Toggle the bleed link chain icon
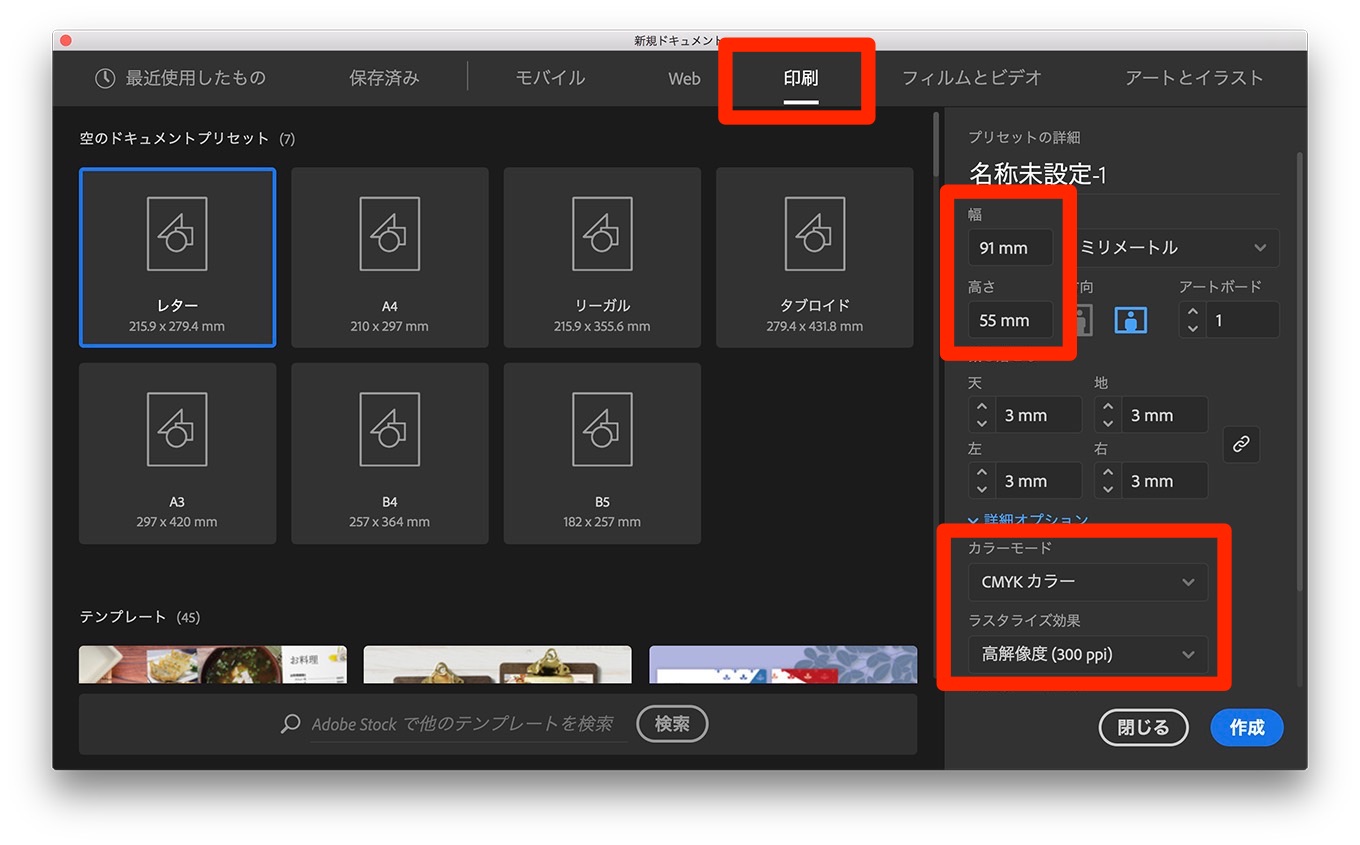The image size is (1360, 845). 1241,445
